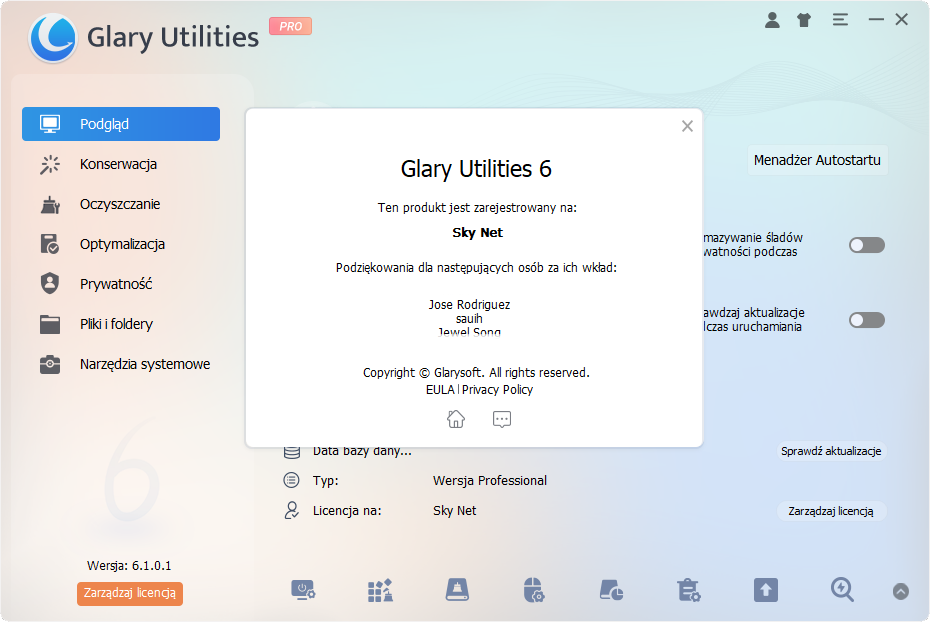The width and height of the screenshot is (930, 622).
Task: Click the bold Sky Net name in dialog
Action: point(477,232)
